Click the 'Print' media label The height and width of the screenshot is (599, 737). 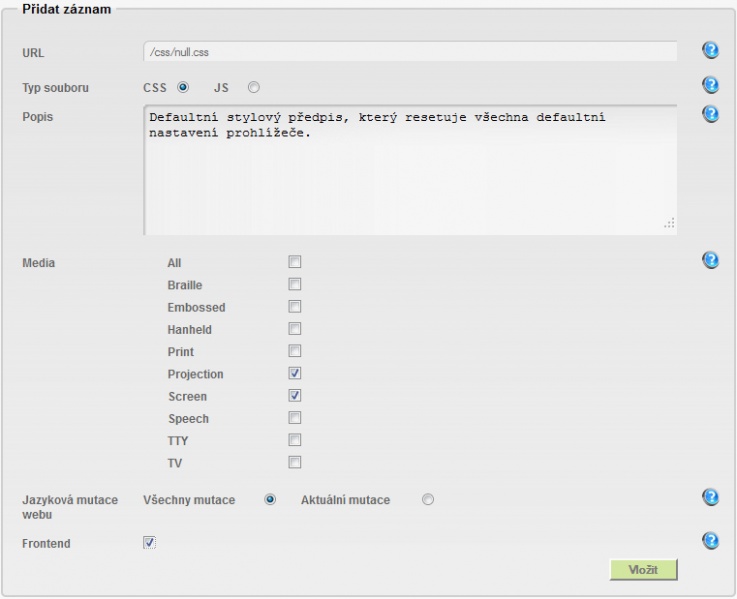(180, 352)
